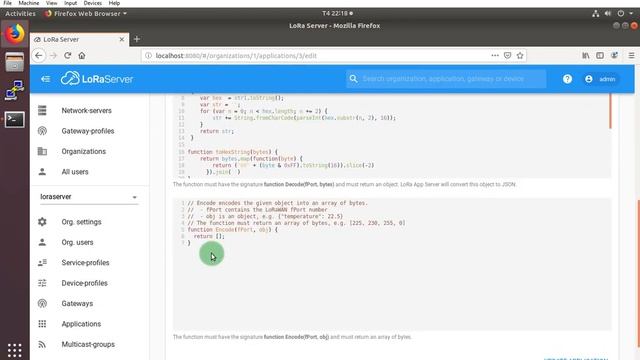Screen dimensions: 640x360
Task: Open the help question mark icon
Action: tap(567, 79)
